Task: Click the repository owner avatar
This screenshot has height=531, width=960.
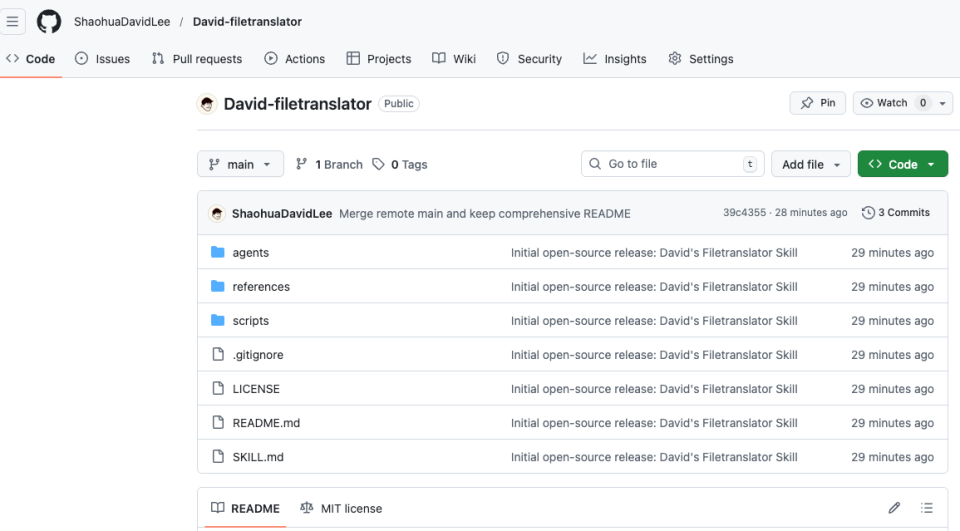Action: pos(208,104)
